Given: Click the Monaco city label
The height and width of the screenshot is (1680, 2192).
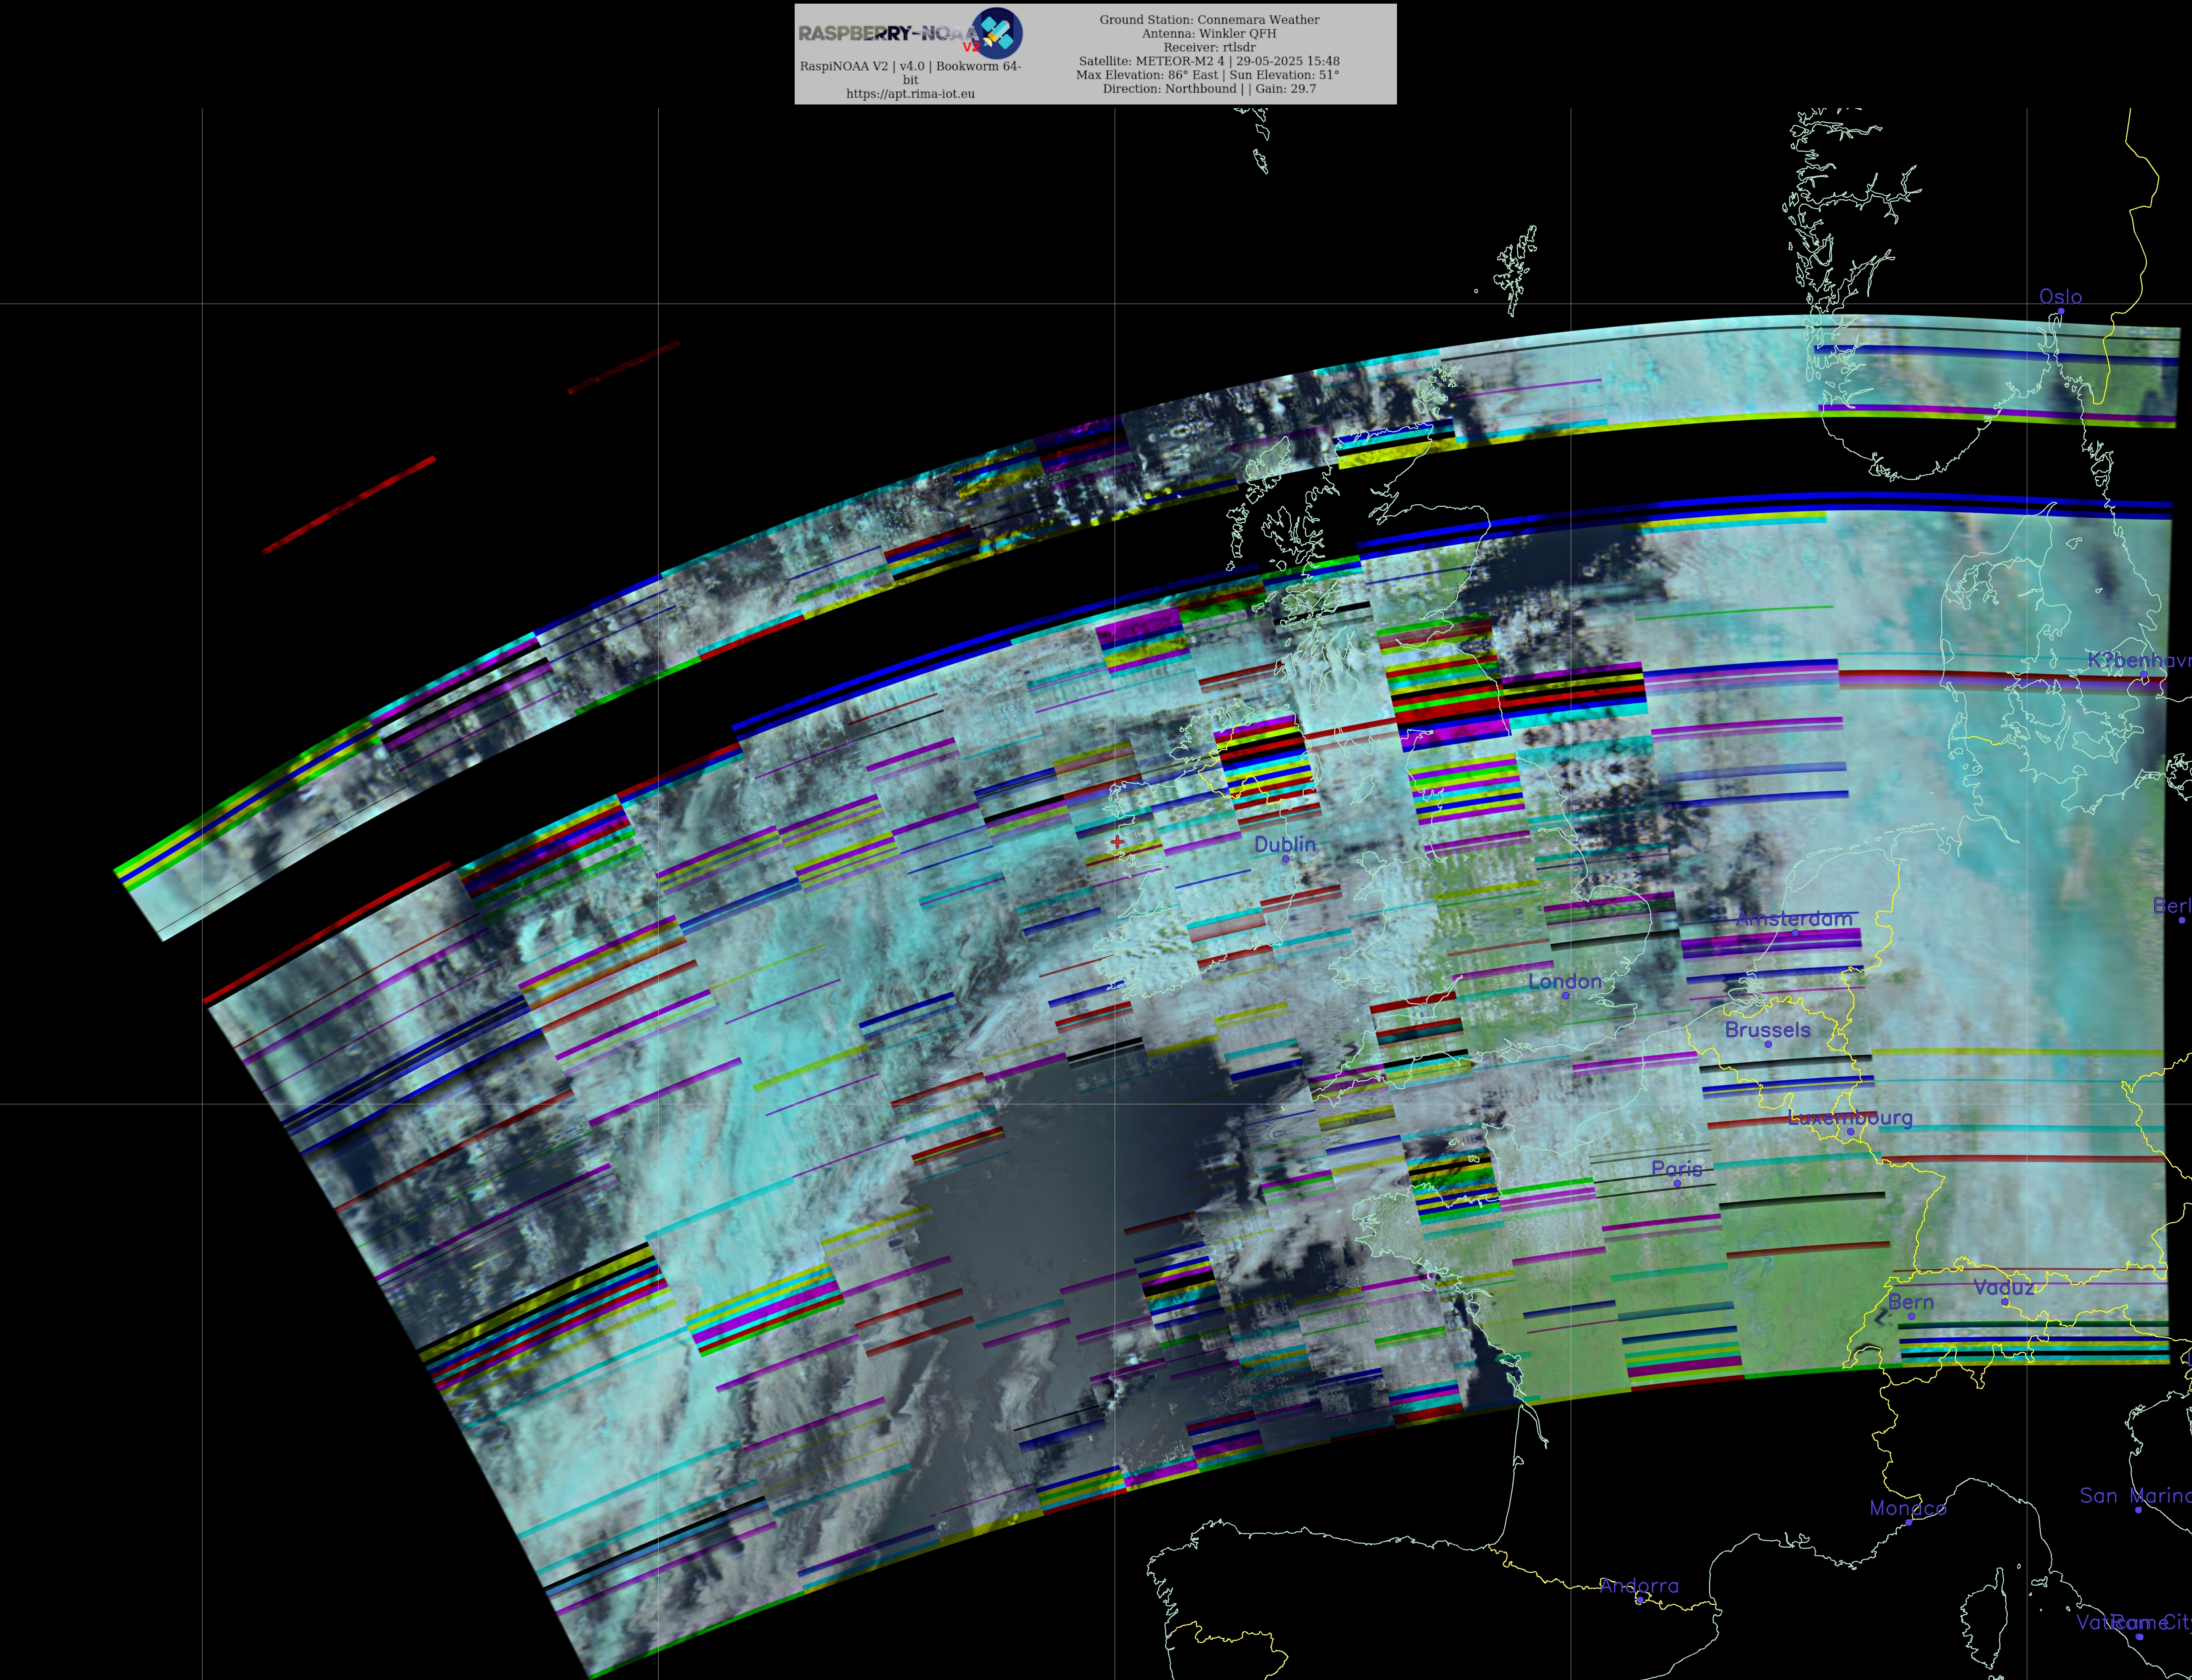Looking at the screenshot, I should pyautogui.click(x=1908, y=1508).
